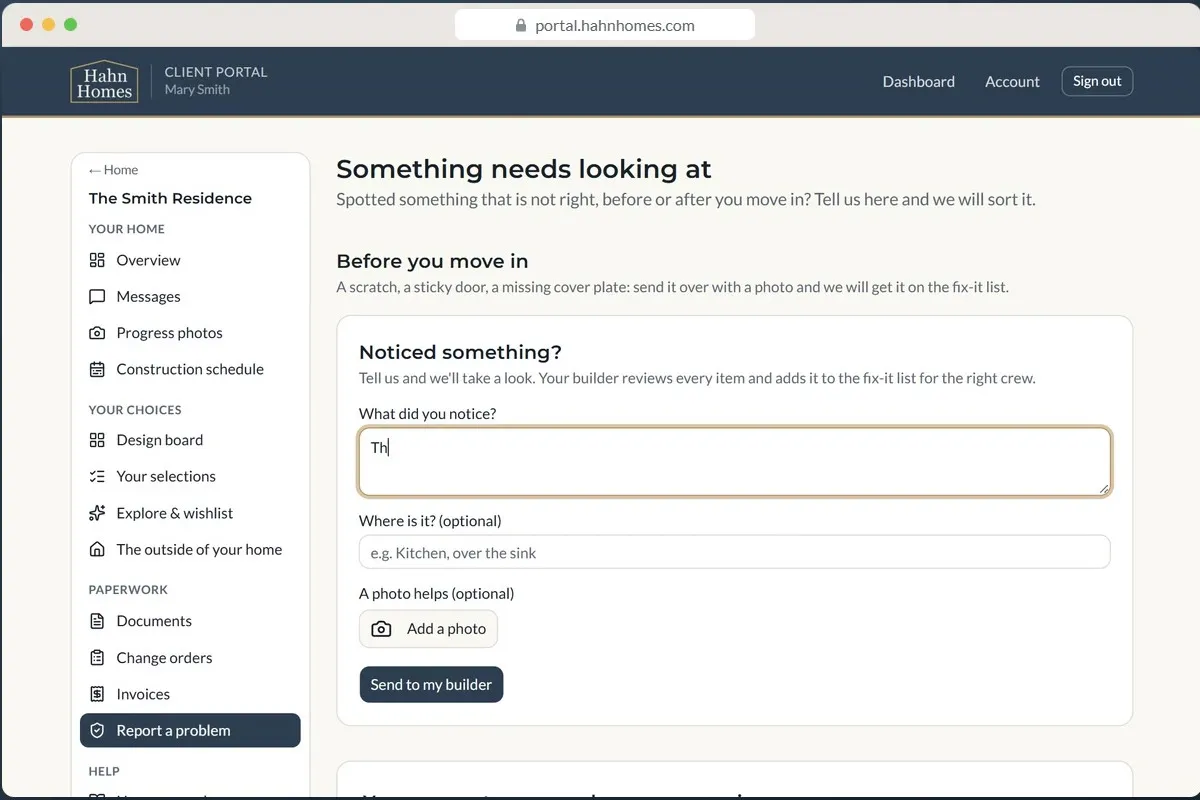Screen dimensions: 1200x800
Task: Click the shield icon on Report a problem
Action: click(97, 731)
